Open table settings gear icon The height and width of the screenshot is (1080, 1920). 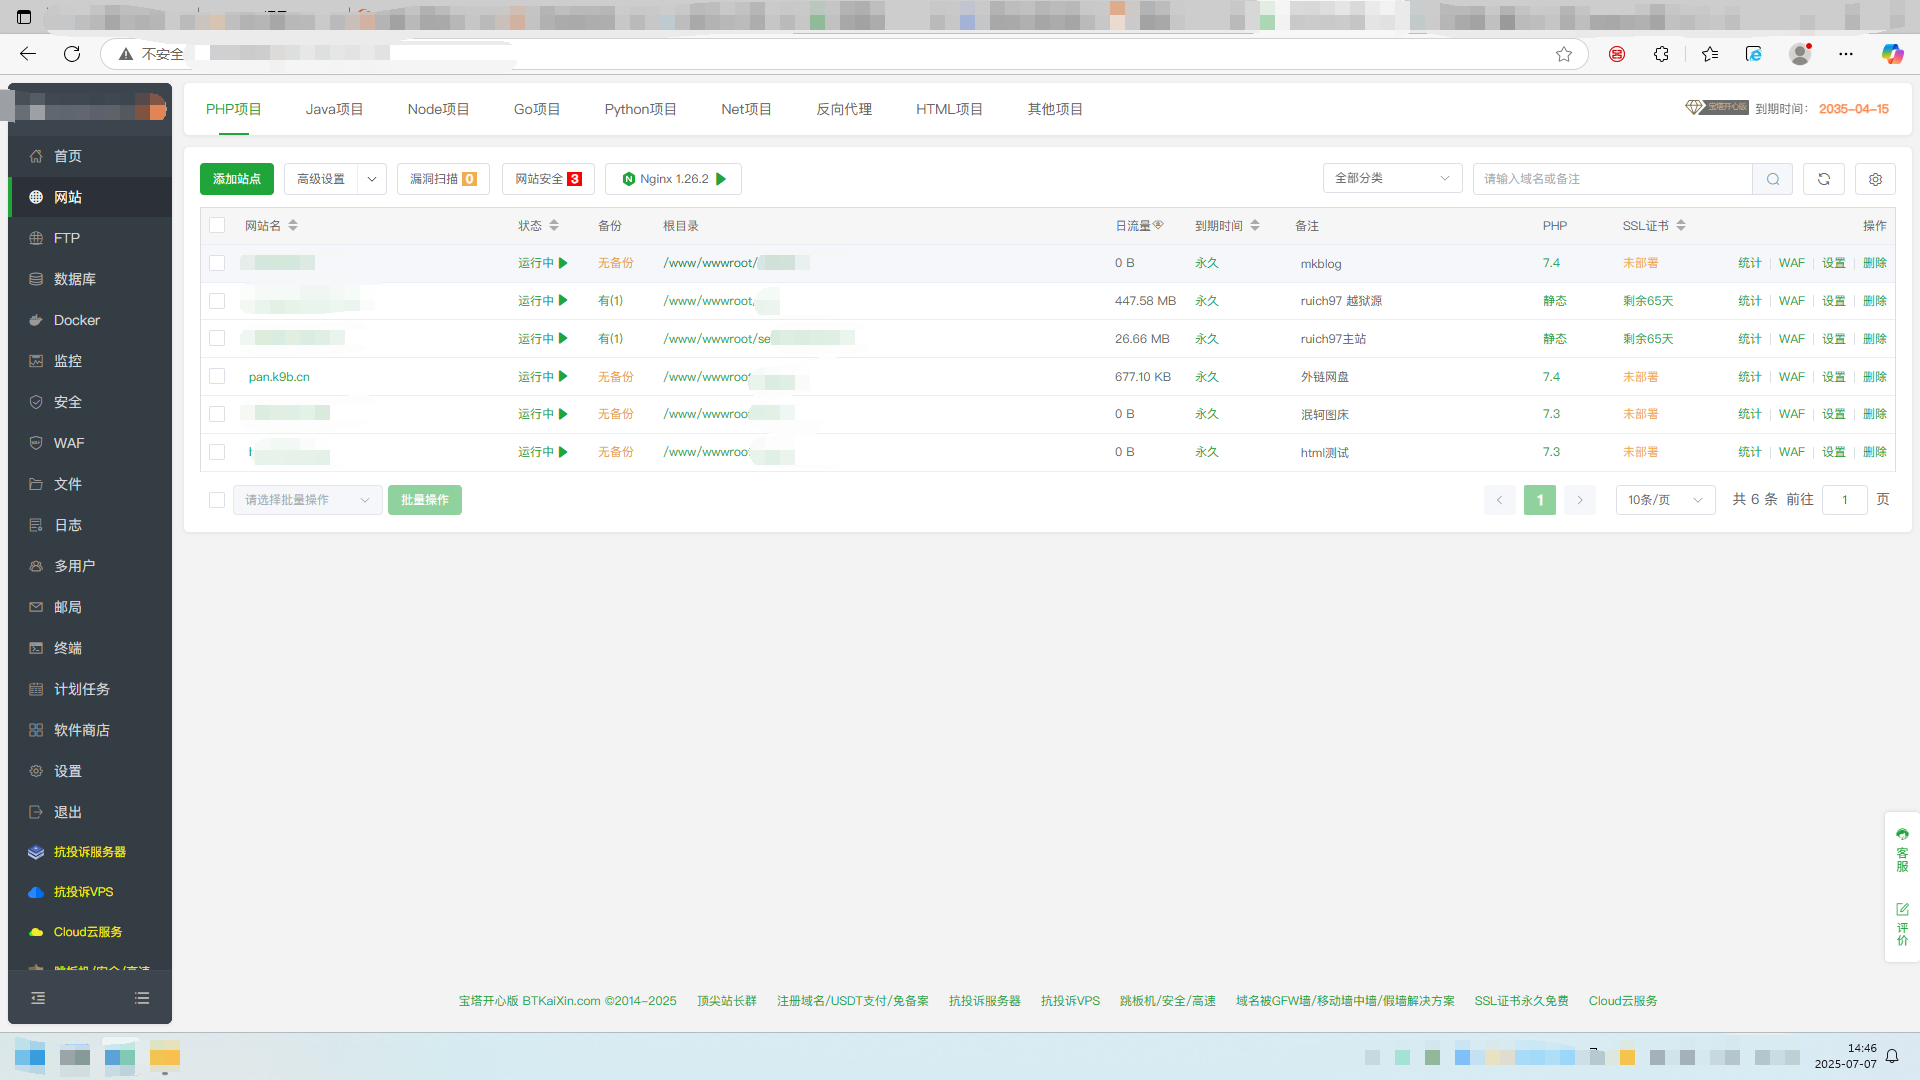pos(1876,179)
